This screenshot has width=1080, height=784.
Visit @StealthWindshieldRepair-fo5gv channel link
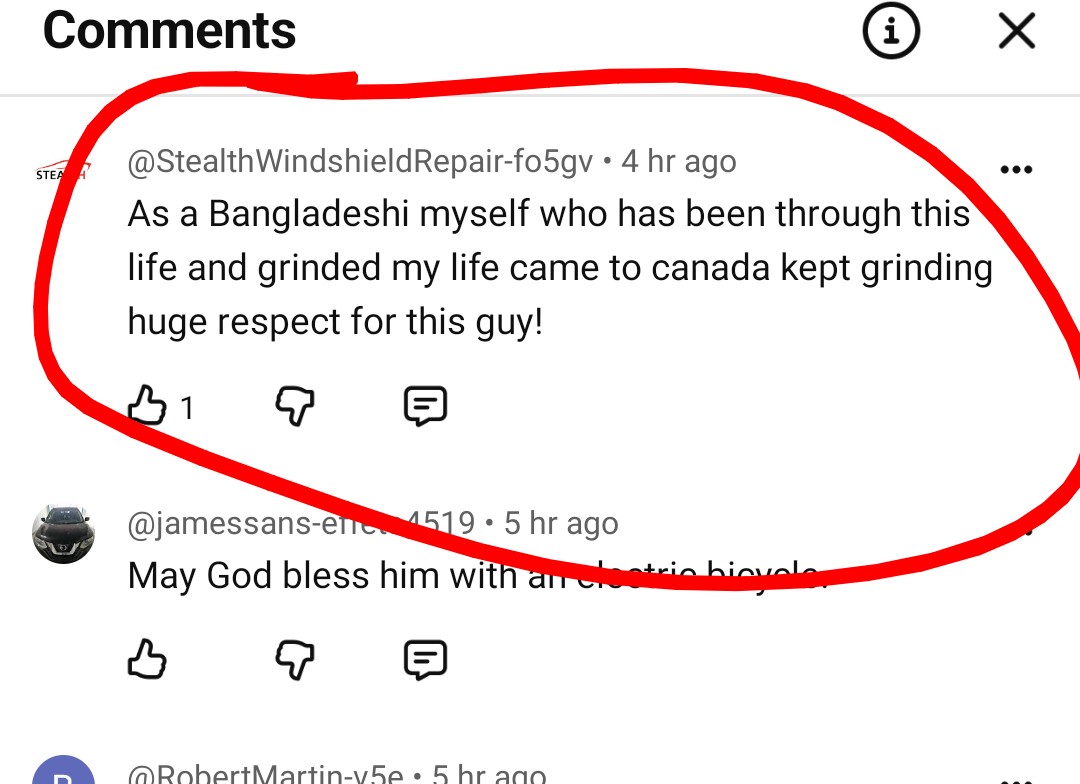click(x=360, y=161)
